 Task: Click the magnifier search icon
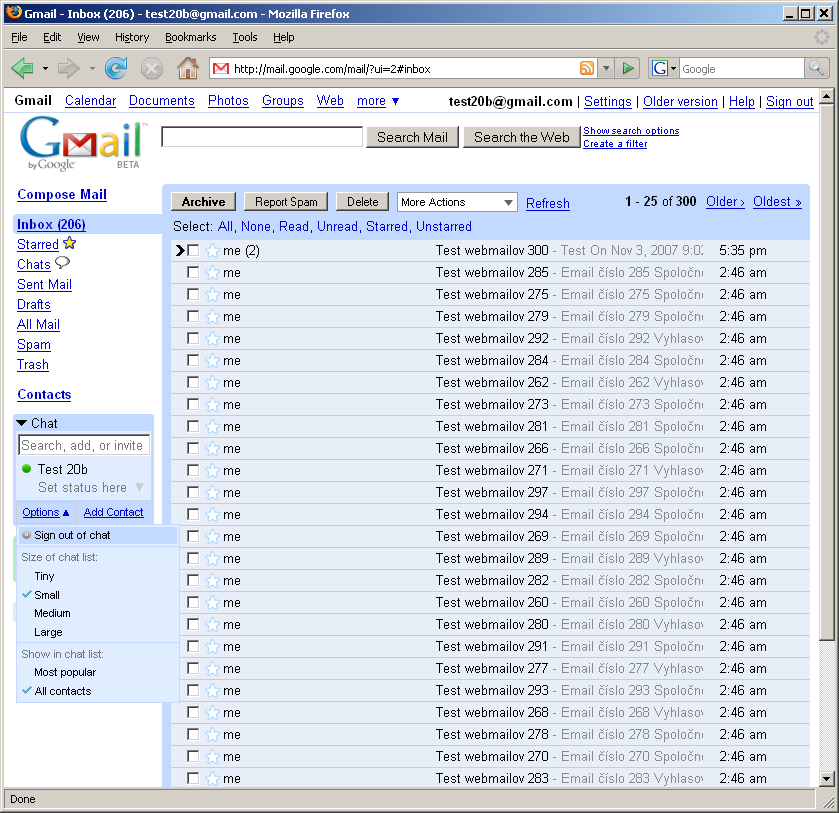[815, 68]
